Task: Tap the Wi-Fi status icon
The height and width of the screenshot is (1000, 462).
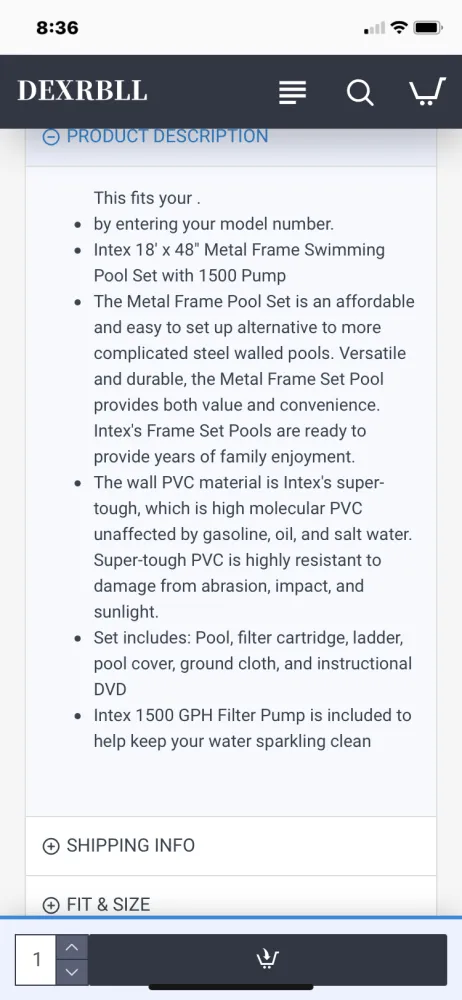Action: click(x=399, y=27)
